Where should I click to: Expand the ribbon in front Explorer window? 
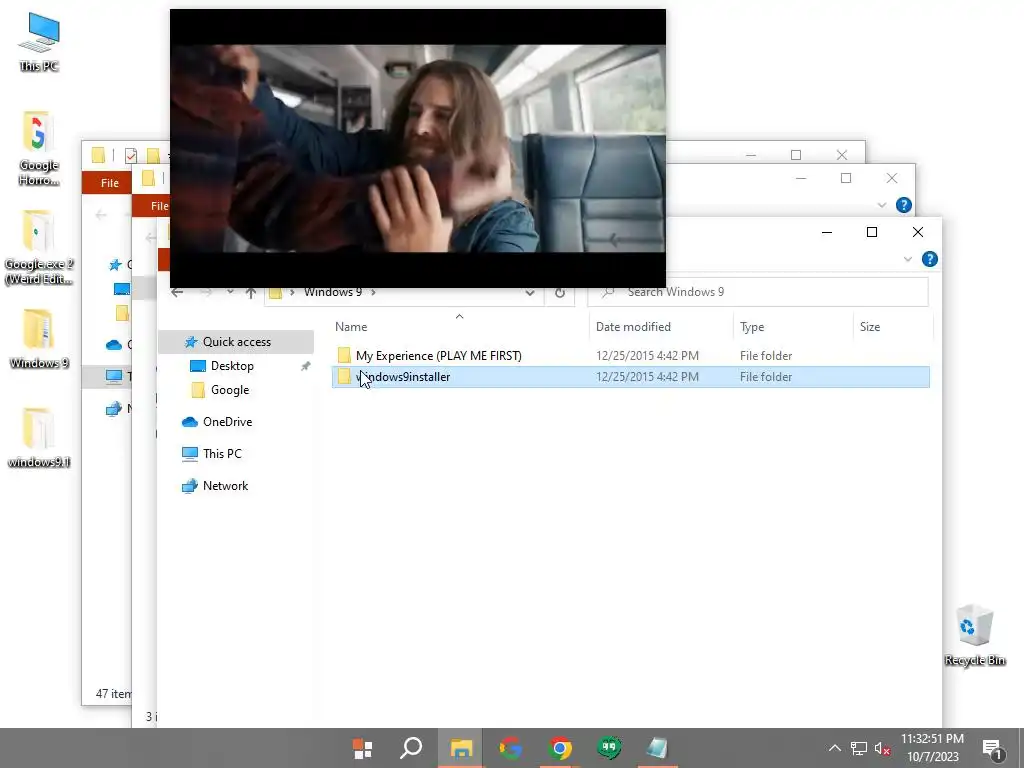908,259
